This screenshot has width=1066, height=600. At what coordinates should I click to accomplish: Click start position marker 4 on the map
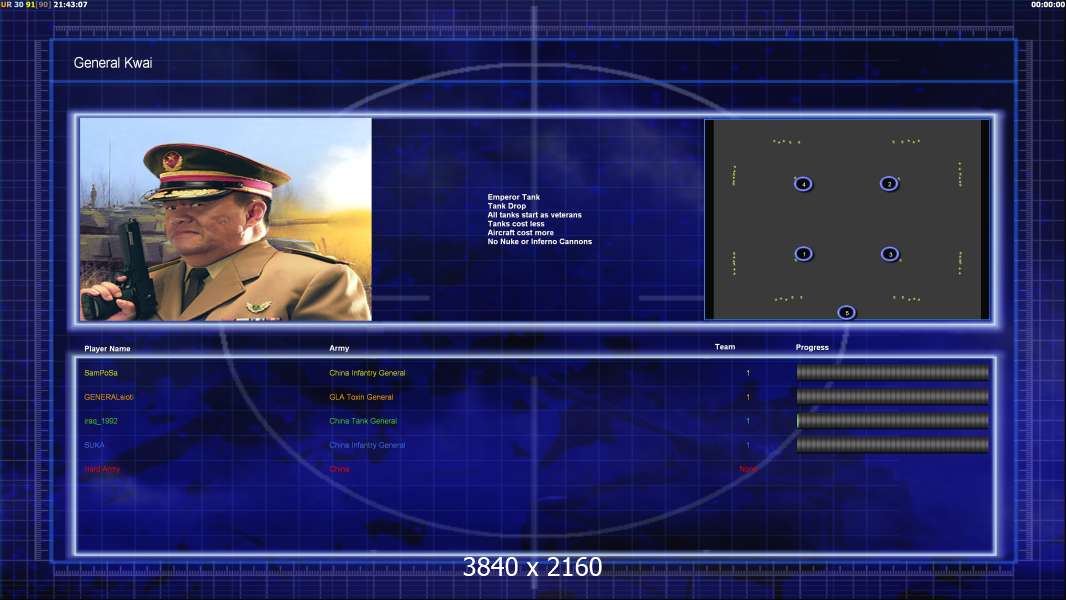[803, 184]
